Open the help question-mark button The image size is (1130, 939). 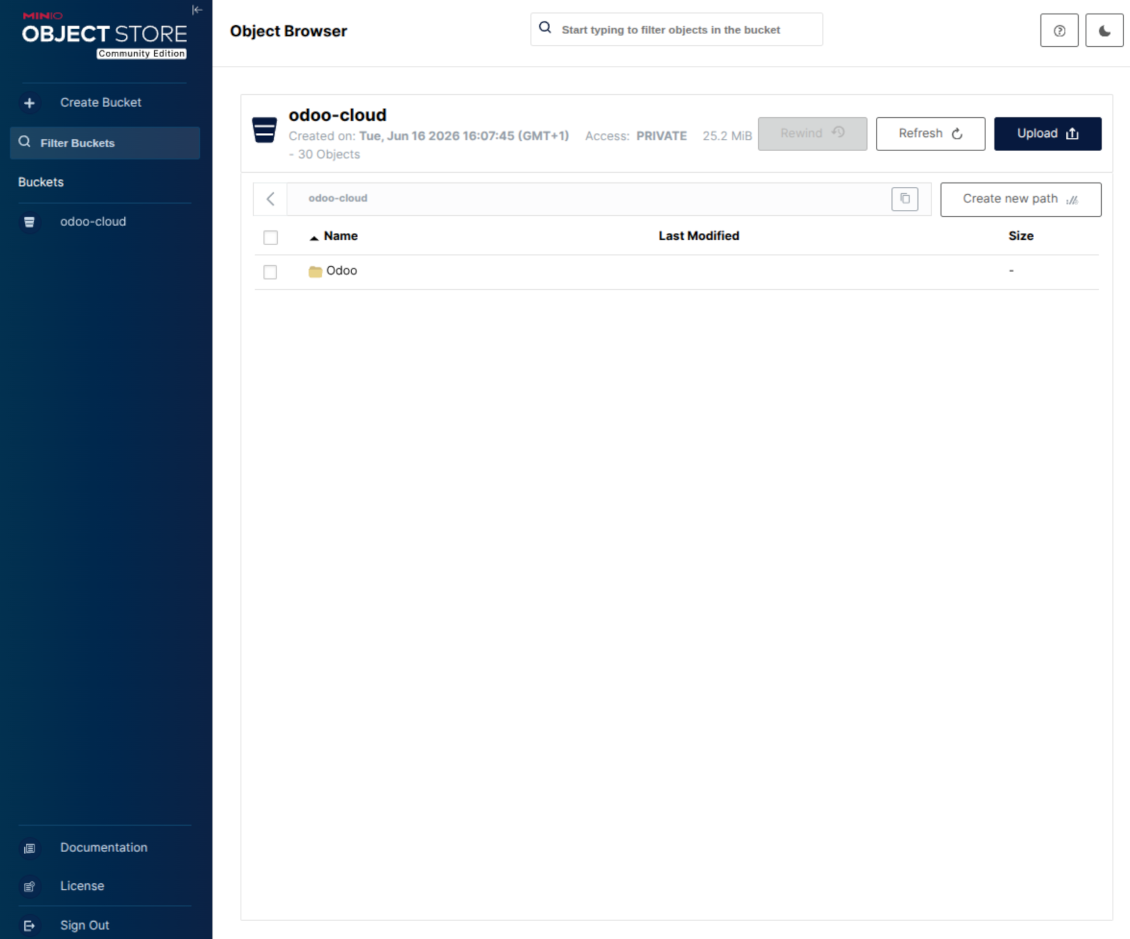[x=1059, y=30]
